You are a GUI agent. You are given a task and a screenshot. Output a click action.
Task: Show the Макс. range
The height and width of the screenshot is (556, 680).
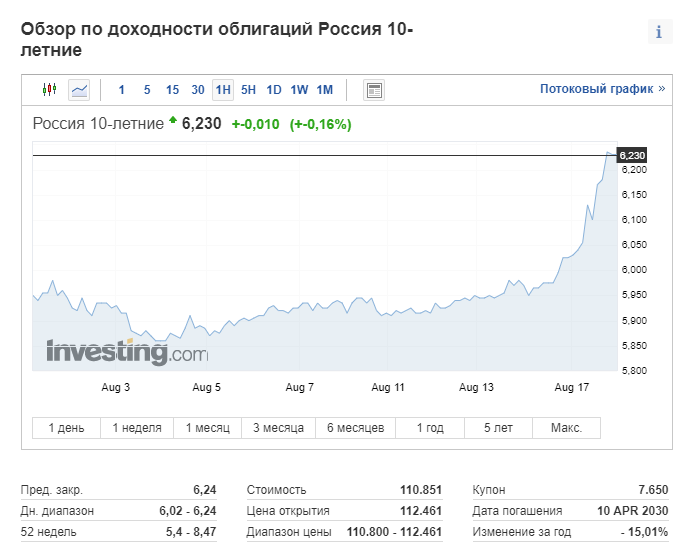coord(566,428)
